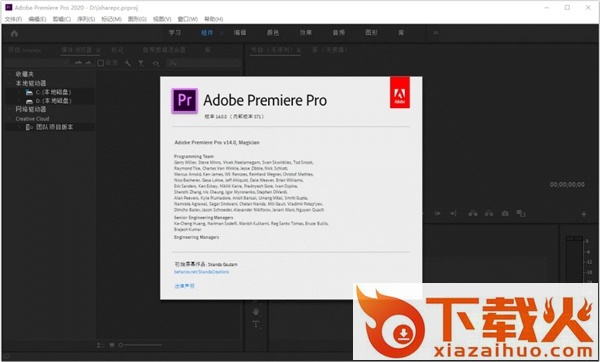Toggle the Comparison View icon
This screenshot has height=362, width=600.
(x=521, y=214)
